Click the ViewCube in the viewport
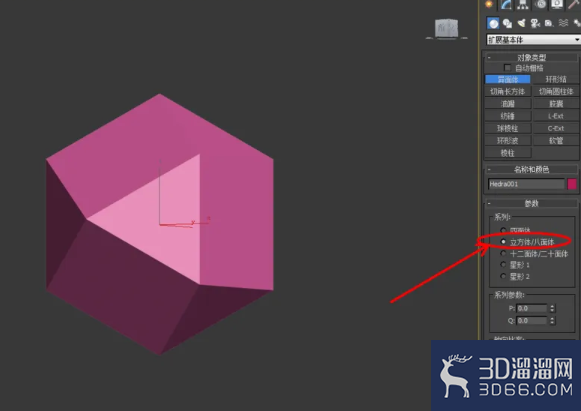 tap(446, 29)
